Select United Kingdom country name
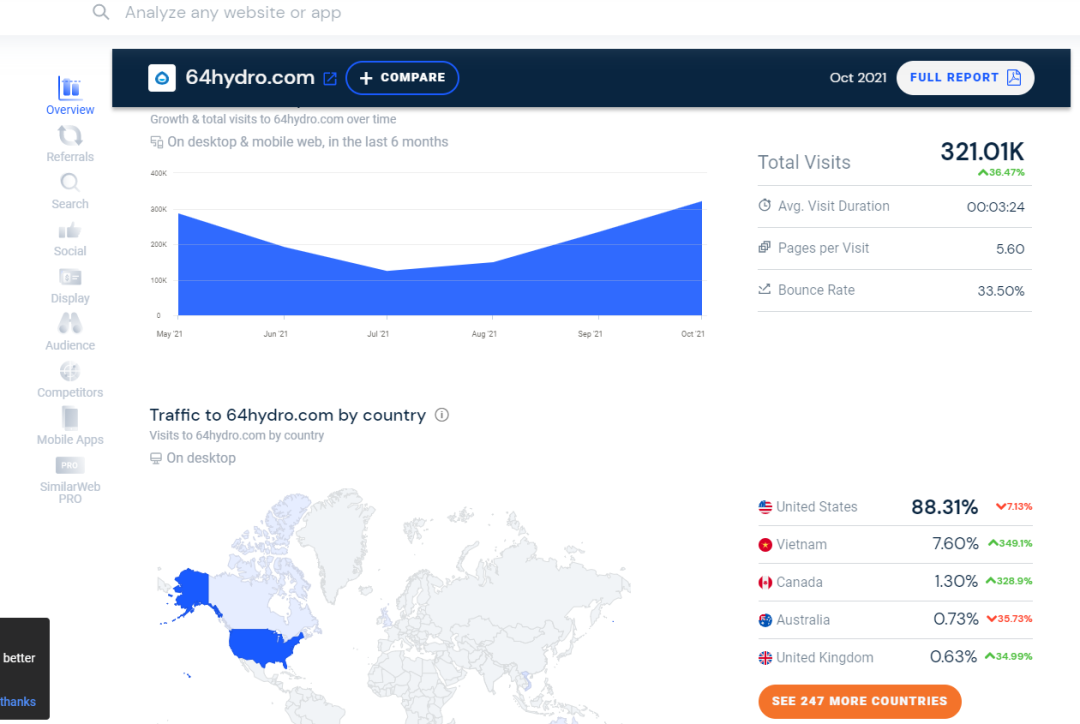Viewport: 1080px width, 724px height. (x=825, y=658)
